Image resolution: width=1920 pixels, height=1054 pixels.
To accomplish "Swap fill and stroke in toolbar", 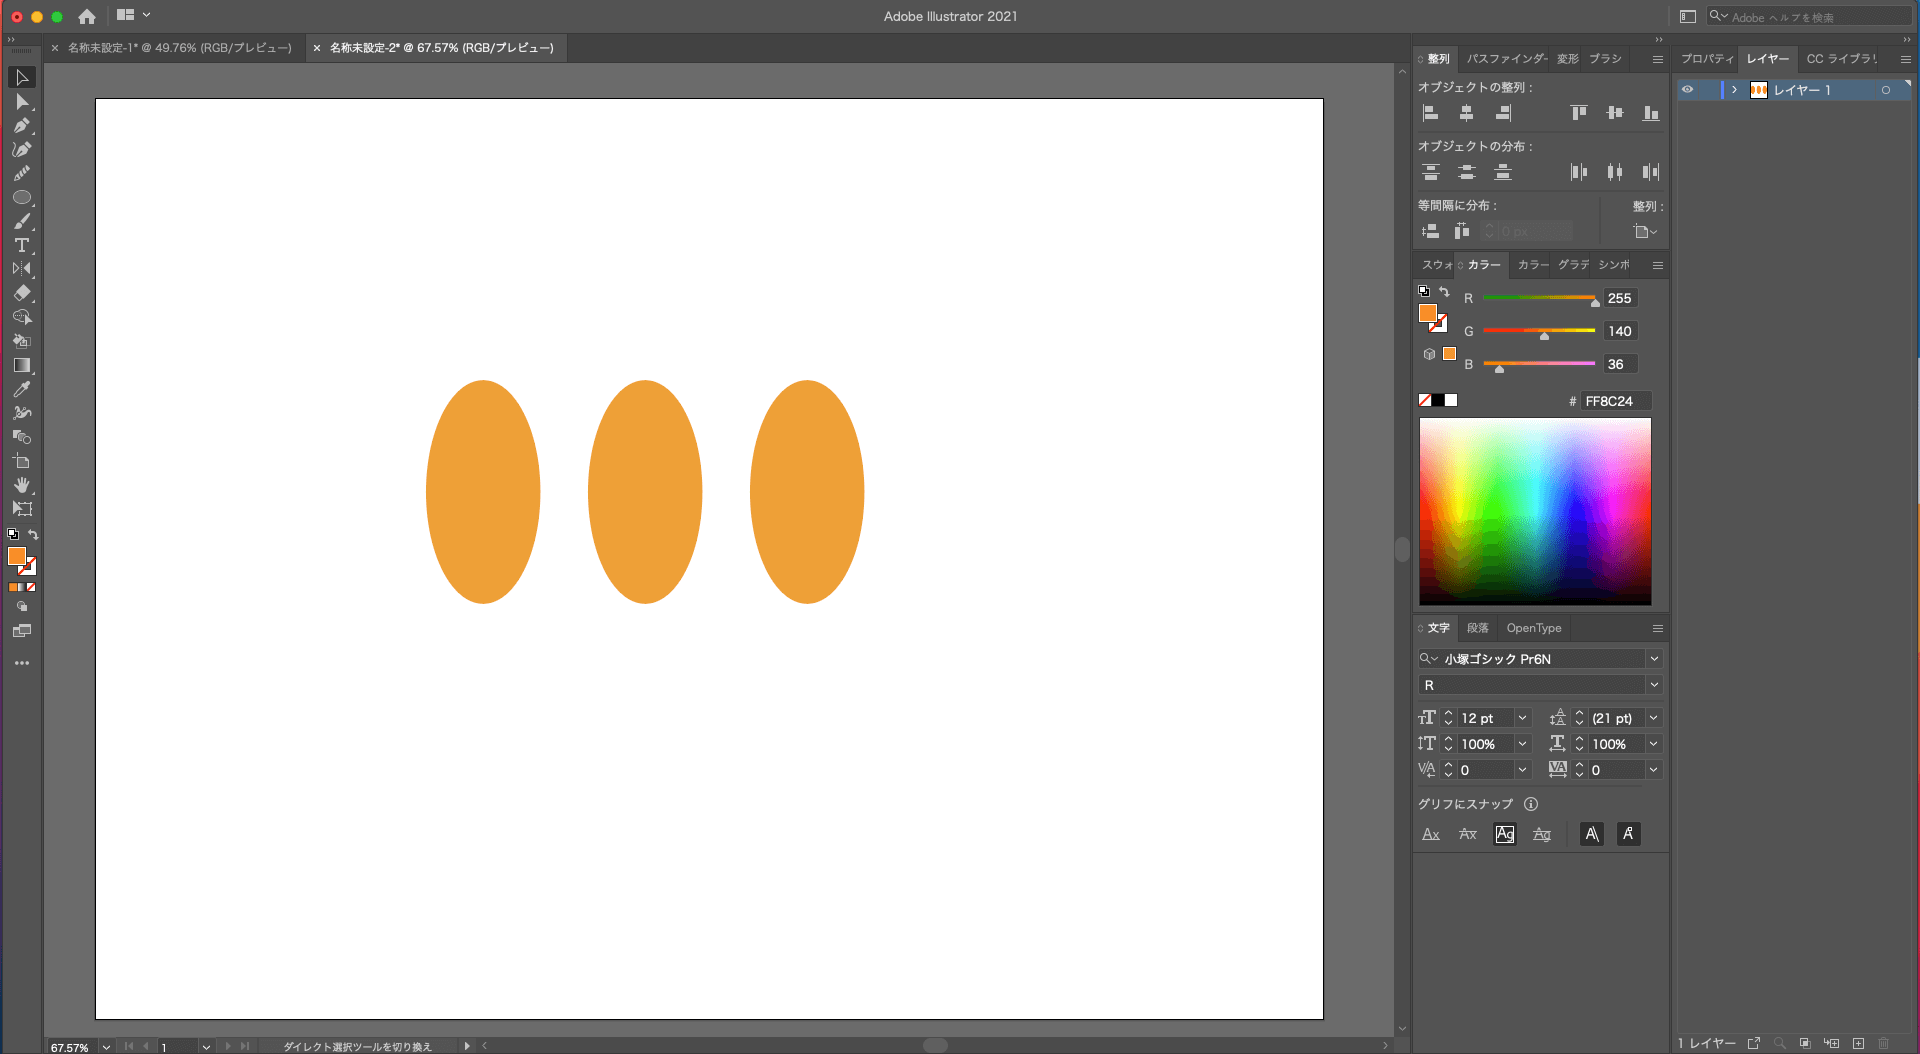I will [x=33, y=535].
